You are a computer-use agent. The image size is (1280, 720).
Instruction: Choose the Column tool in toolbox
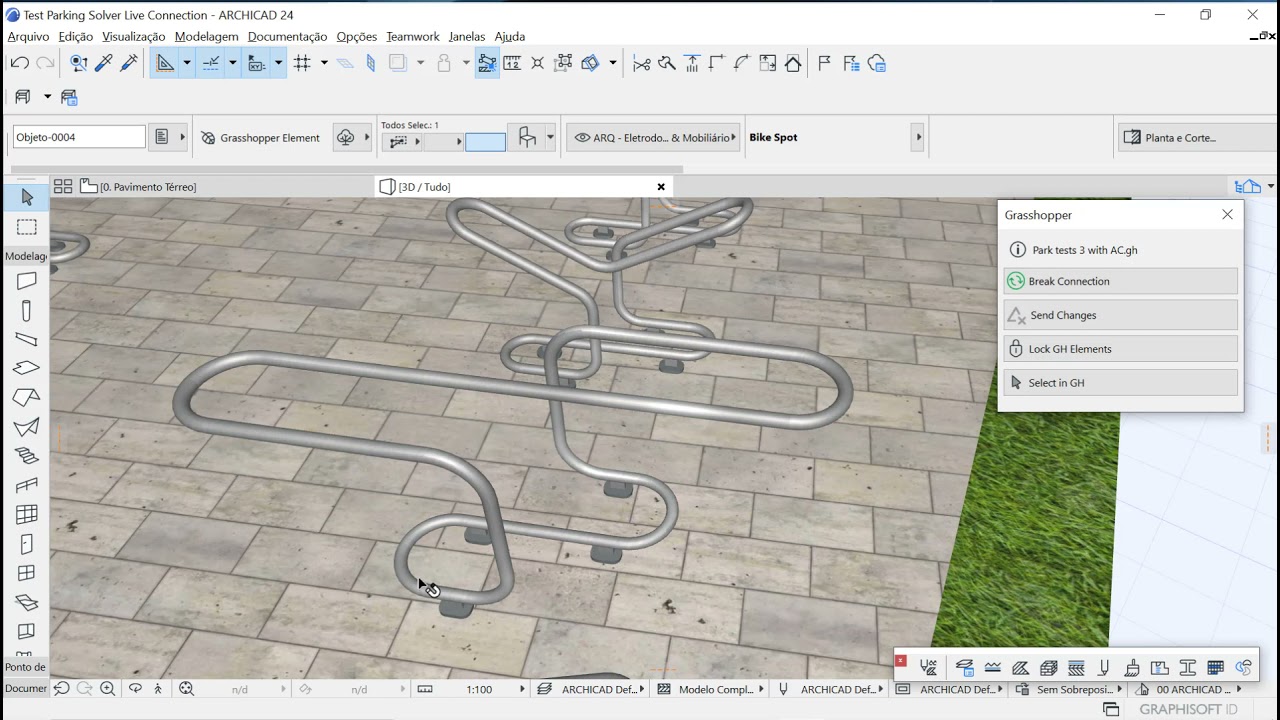point(27,311)
